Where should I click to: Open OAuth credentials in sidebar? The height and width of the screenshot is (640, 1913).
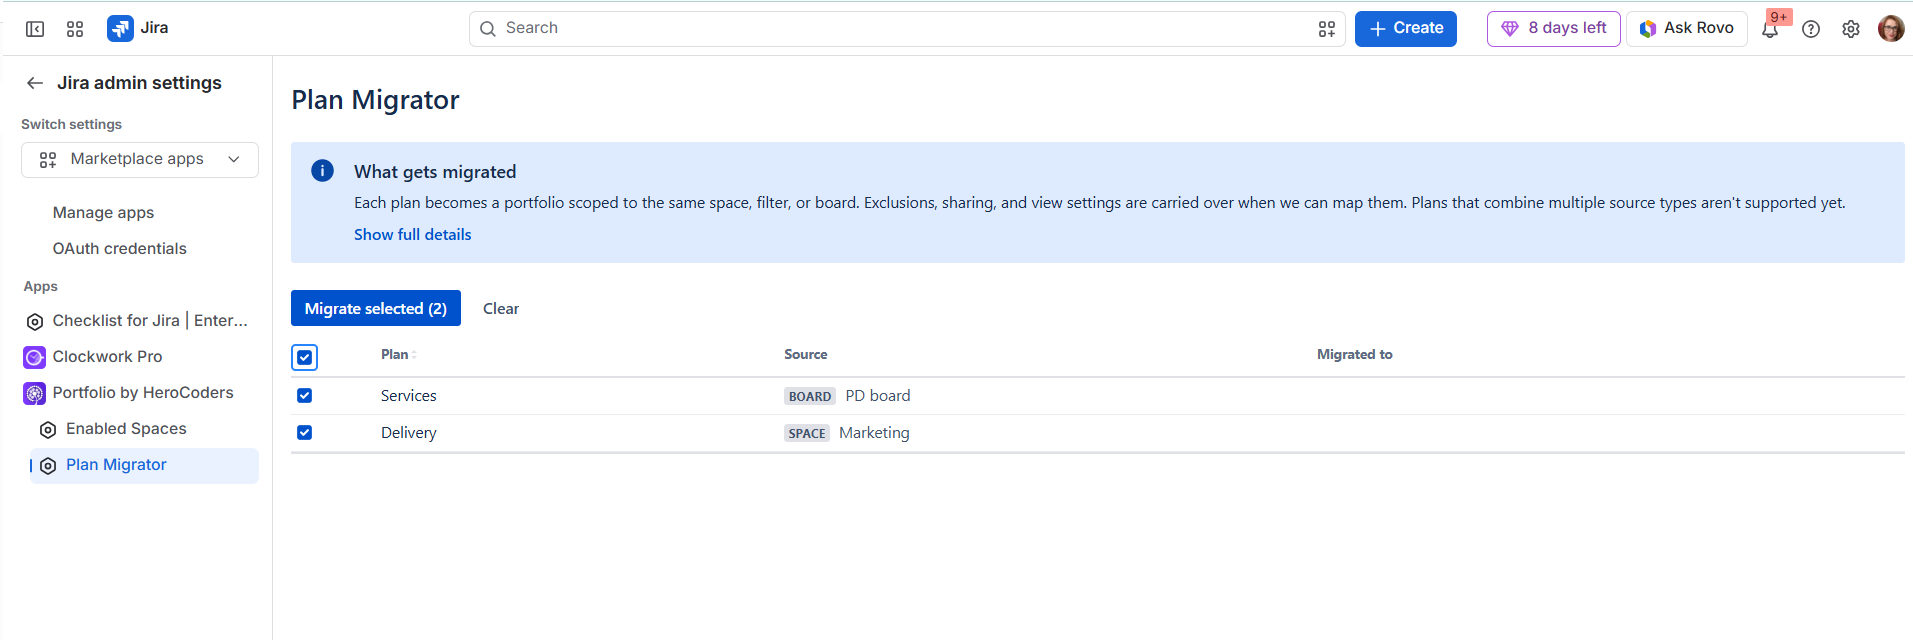click(120, 249)
